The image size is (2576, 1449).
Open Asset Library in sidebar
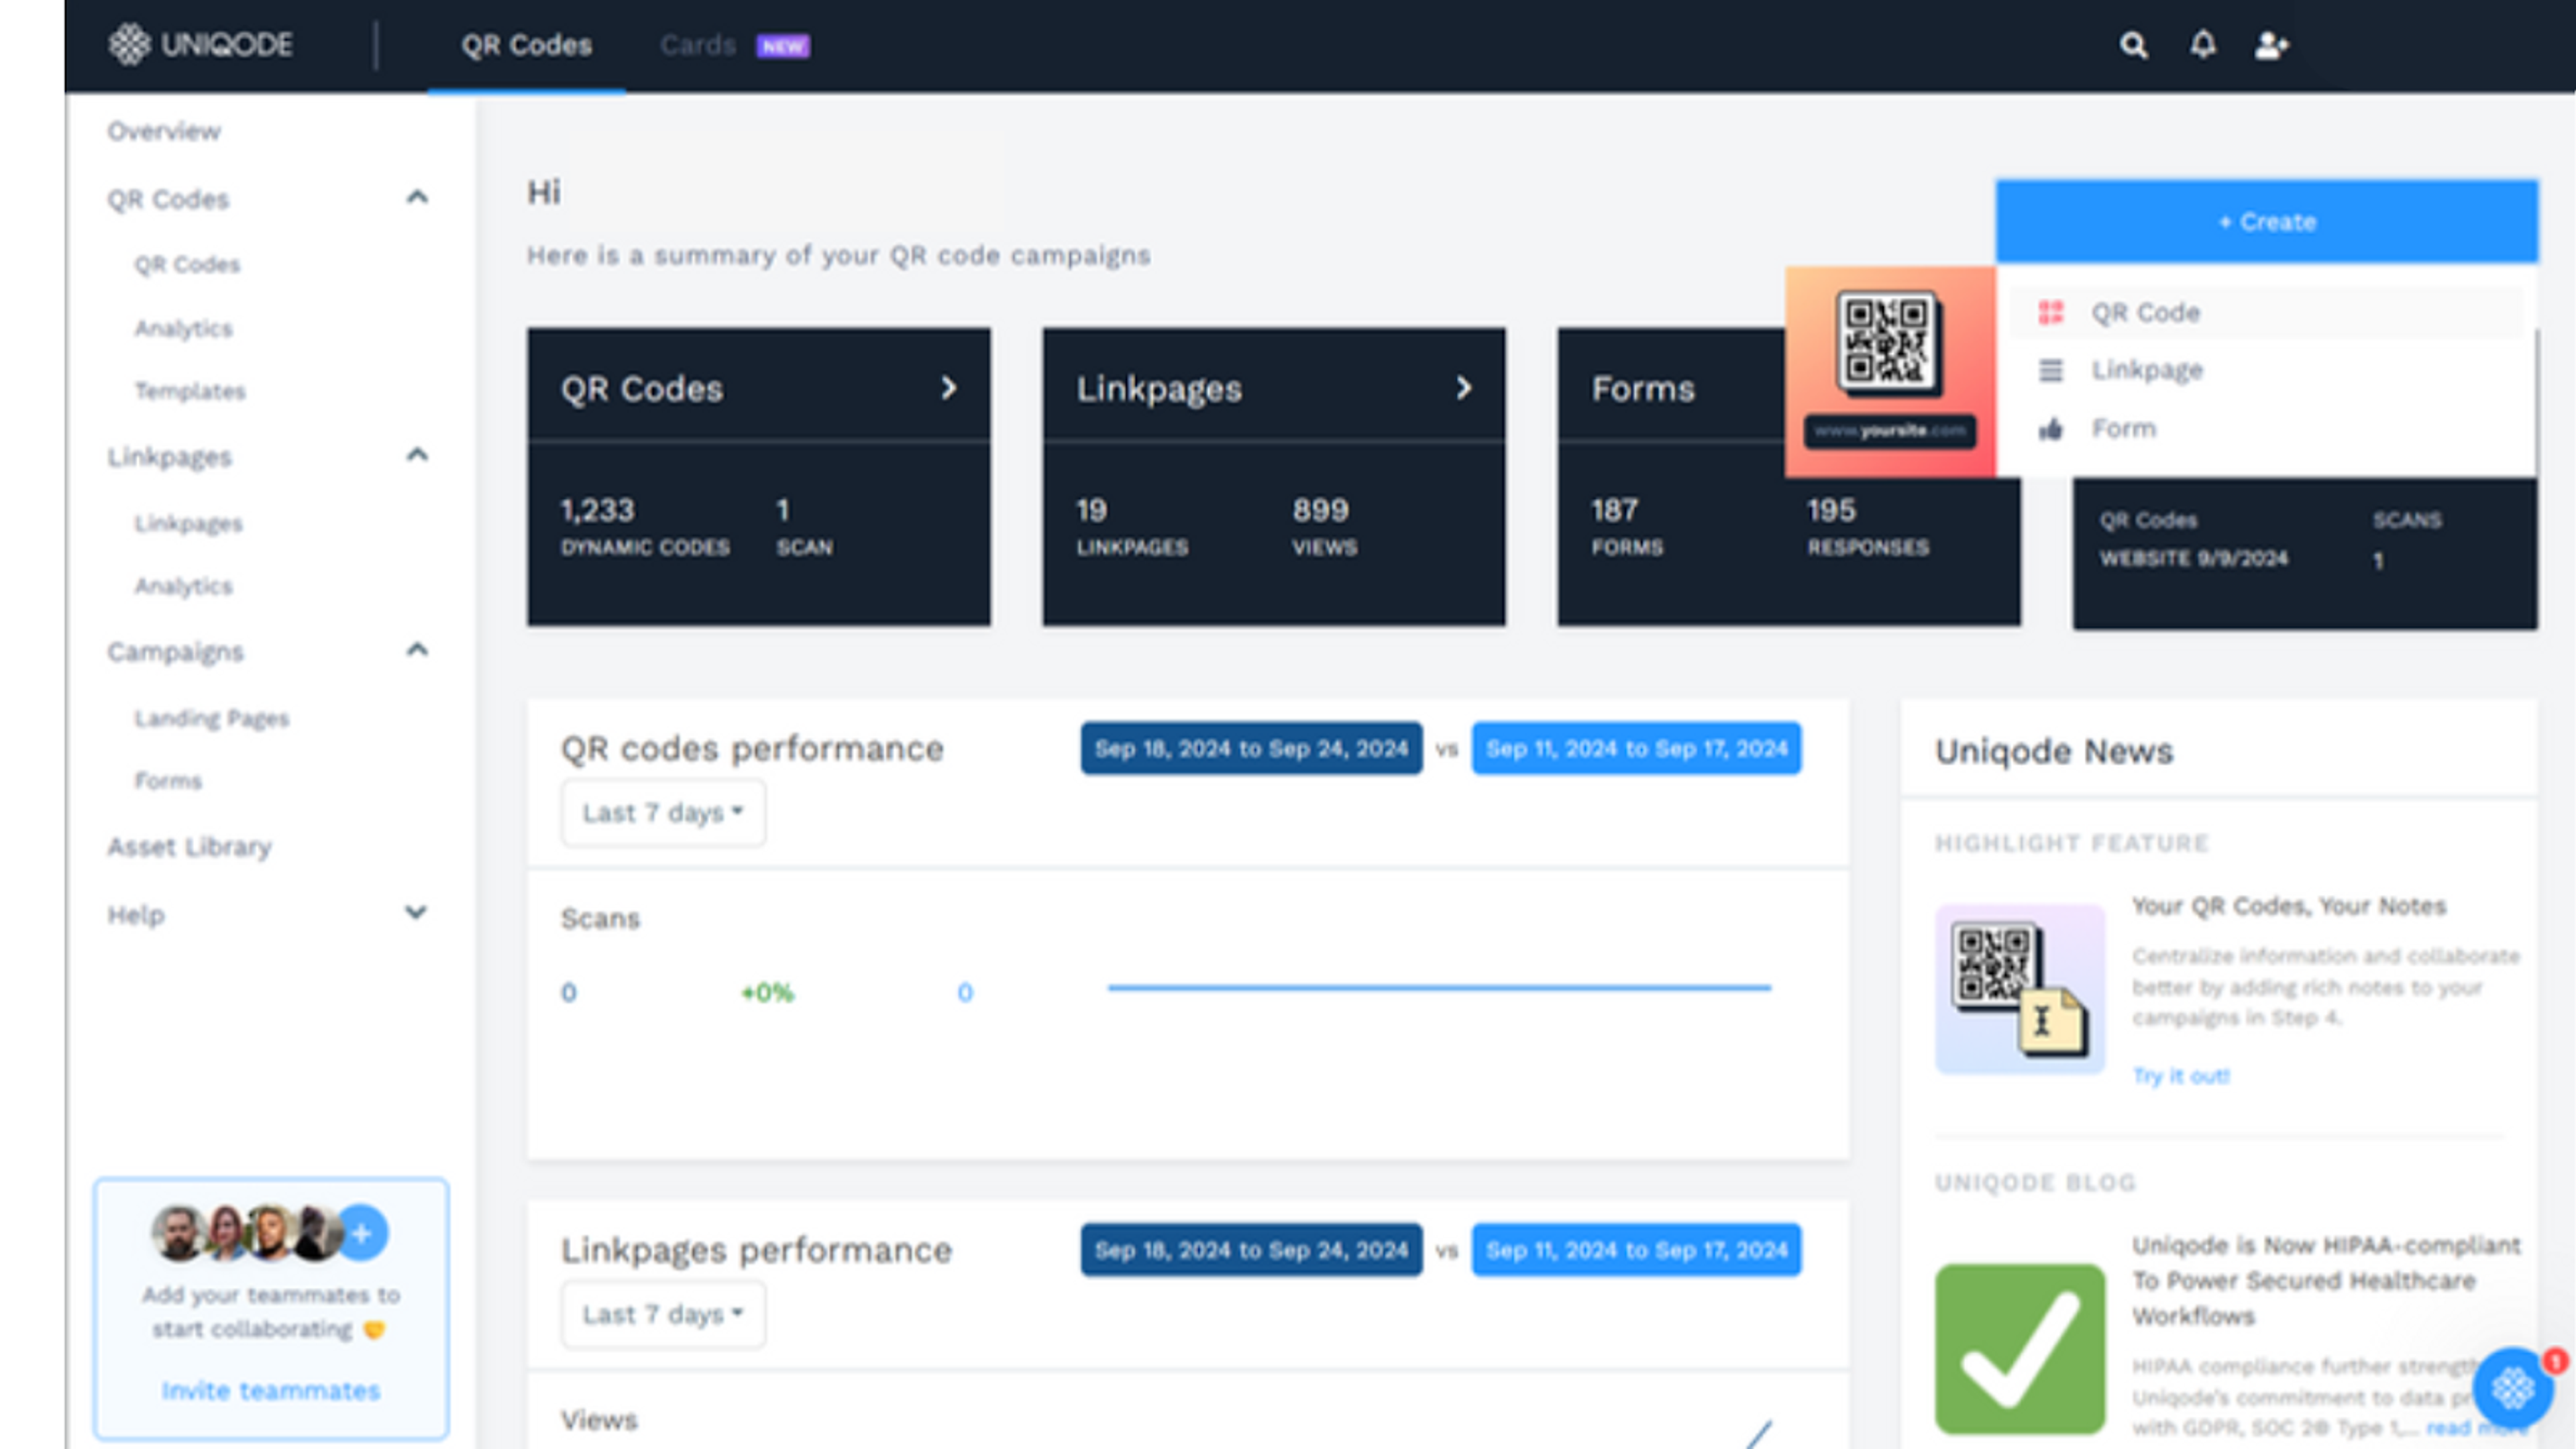189,847
